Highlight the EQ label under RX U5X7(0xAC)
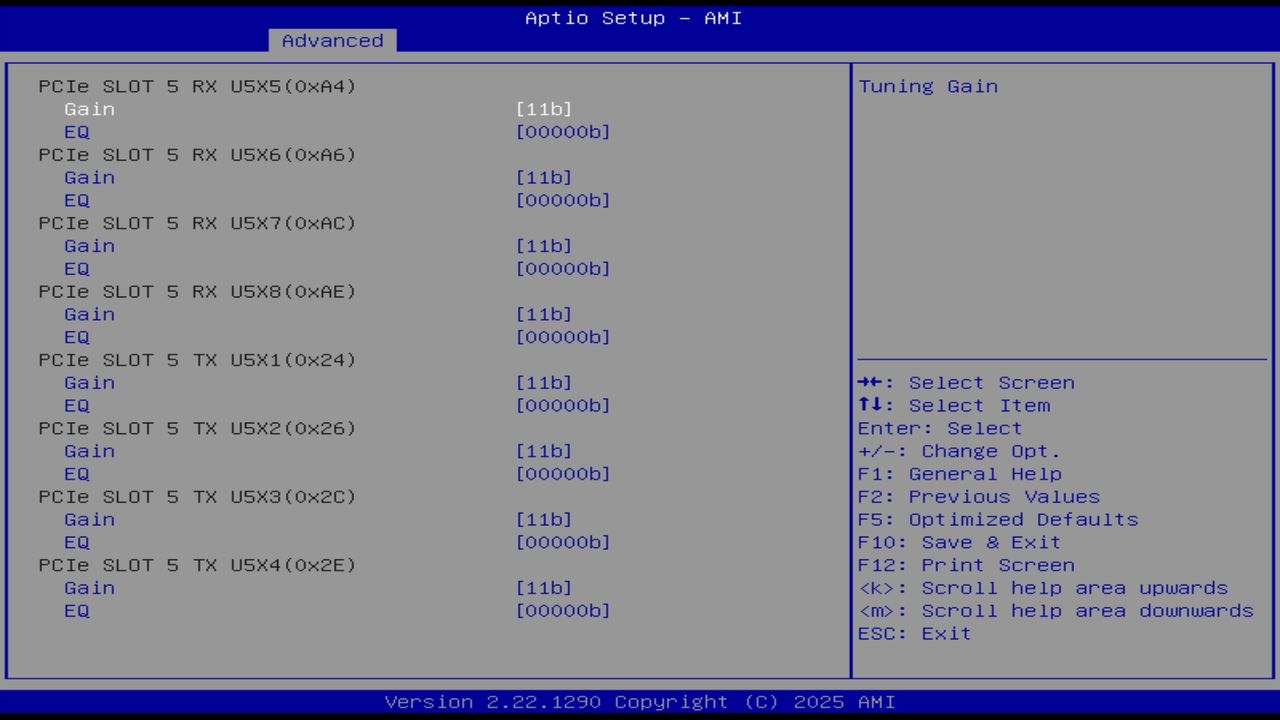This screenshot has height=720, width=1280. point(77,269)
